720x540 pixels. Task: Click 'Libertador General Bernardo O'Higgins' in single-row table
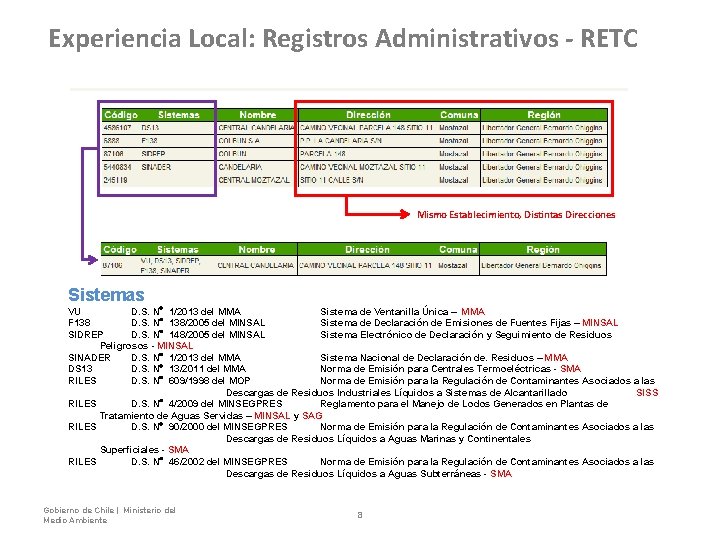541,265
